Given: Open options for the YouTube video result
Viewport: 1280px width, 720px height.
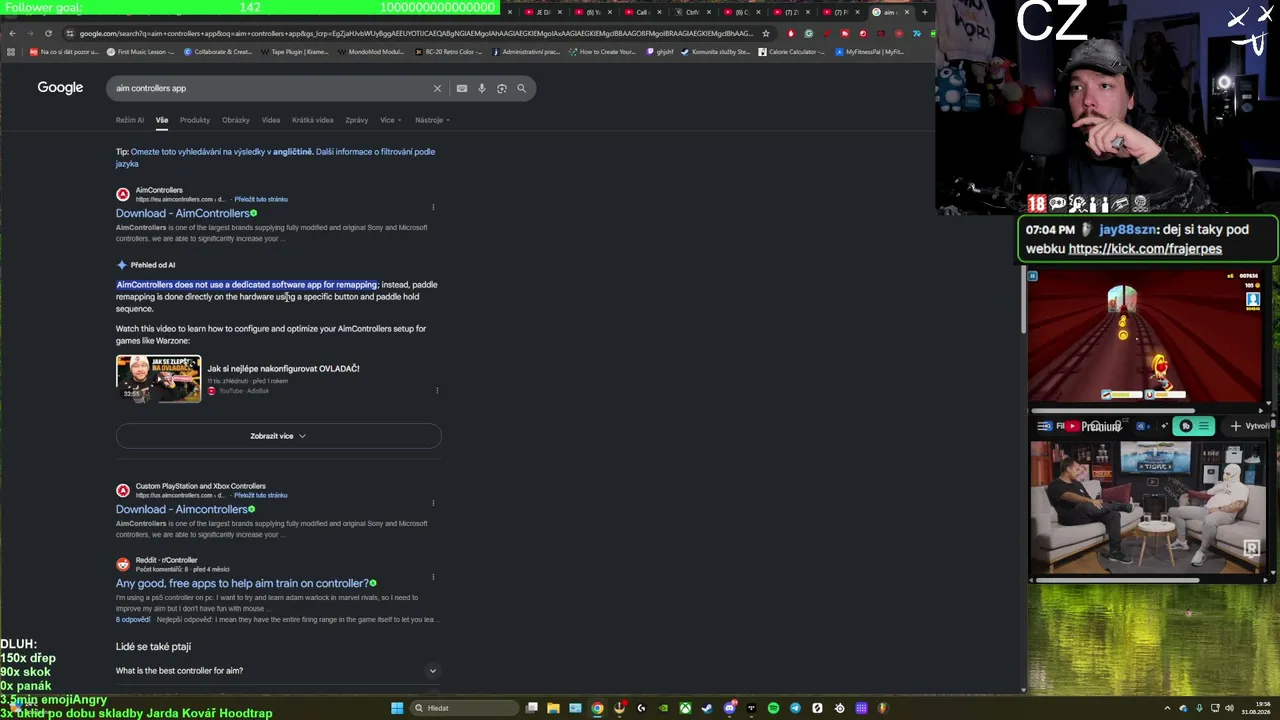Looking at the screenshot, I should pyautogui.click(x=437, y=390).
